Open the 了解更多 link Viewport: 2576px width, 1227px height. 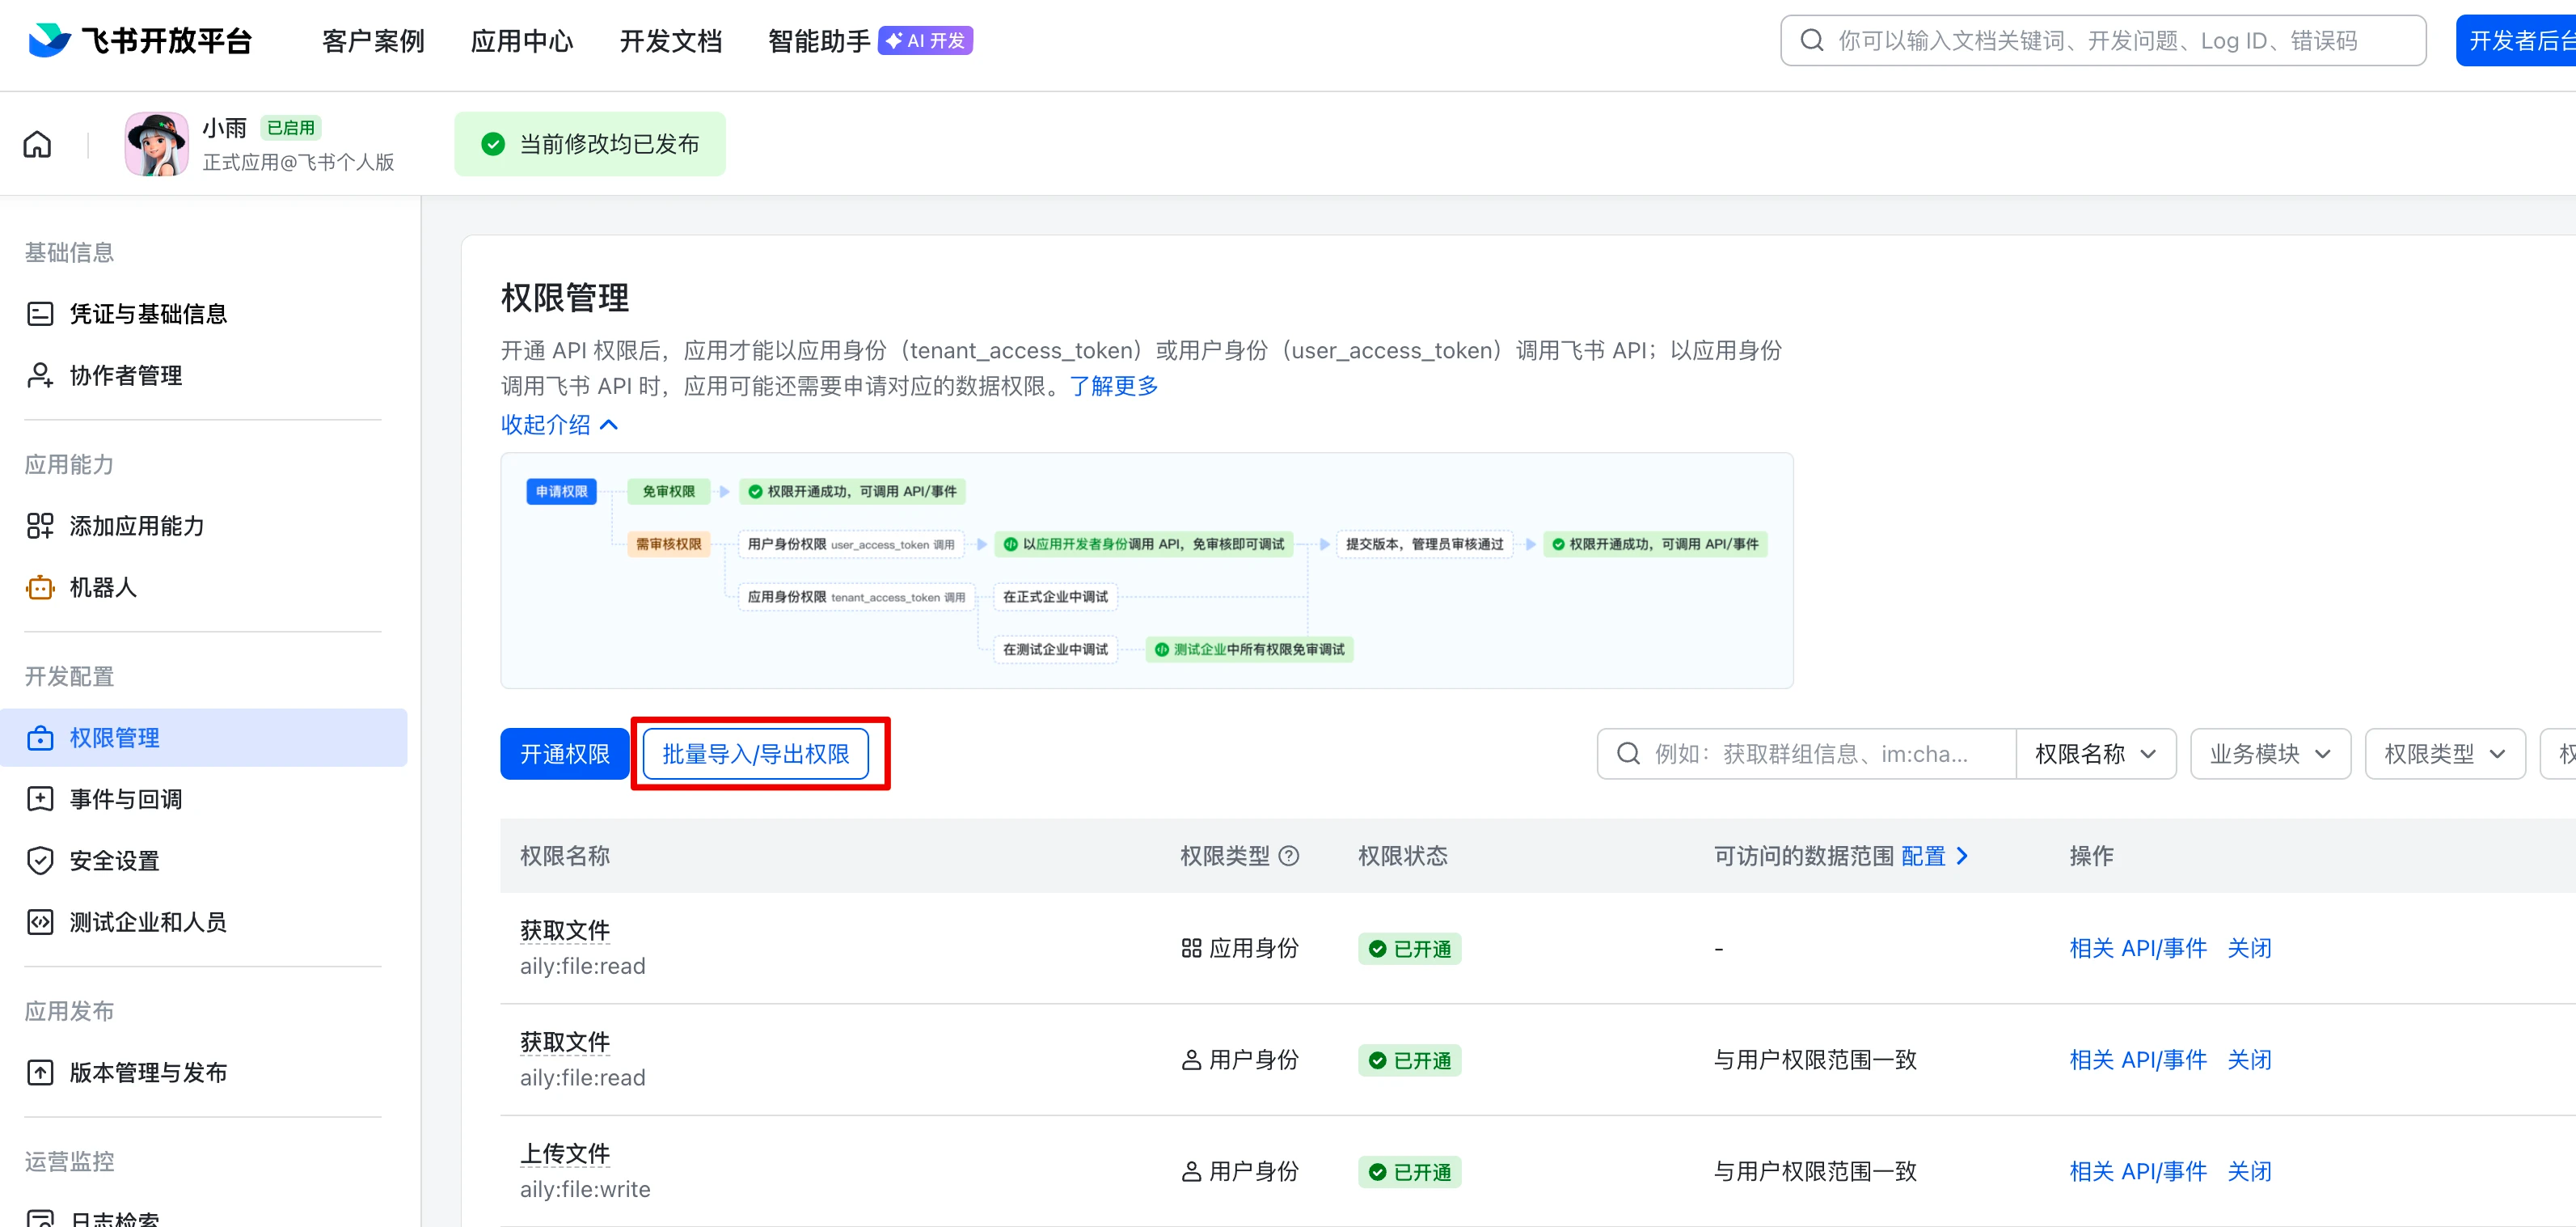1113,386
